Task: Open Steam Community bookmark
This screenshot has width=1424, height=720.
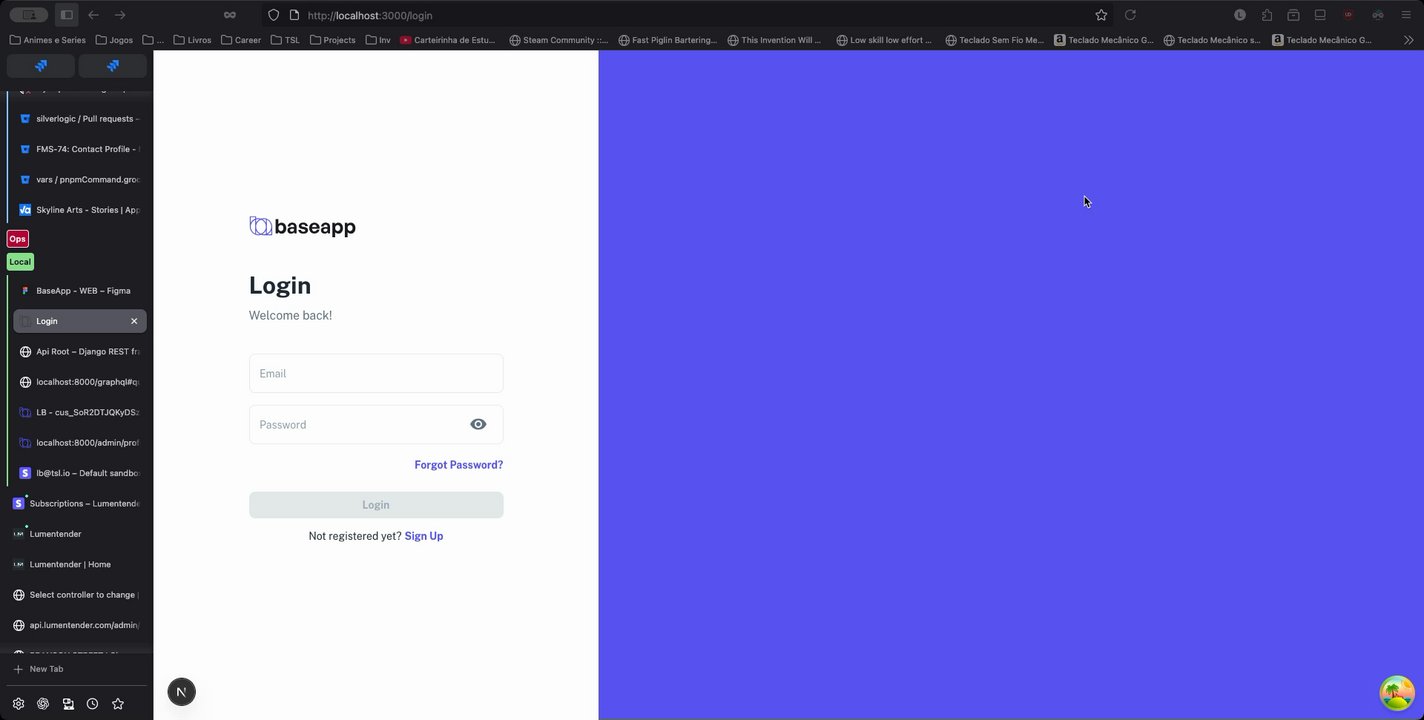Action: point(558,40)
